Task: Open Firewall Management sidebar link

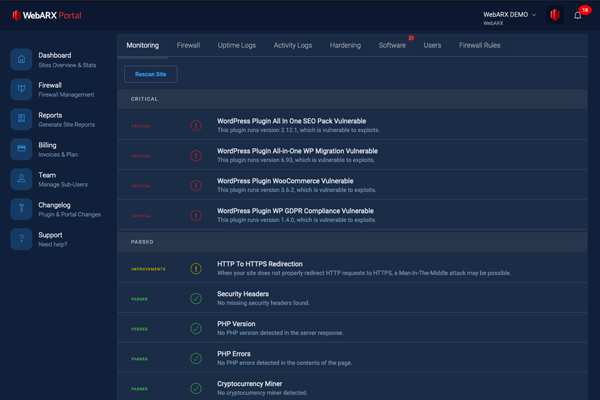Action: [66, 90]
